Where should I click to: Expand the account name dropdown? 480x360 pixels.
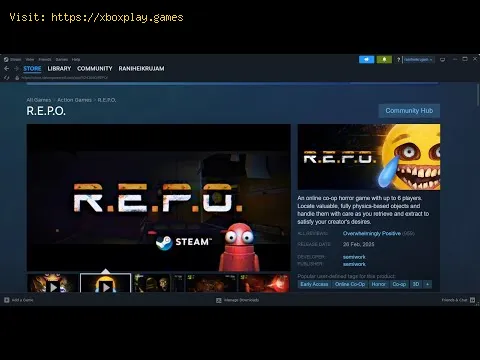pos(419,60)
